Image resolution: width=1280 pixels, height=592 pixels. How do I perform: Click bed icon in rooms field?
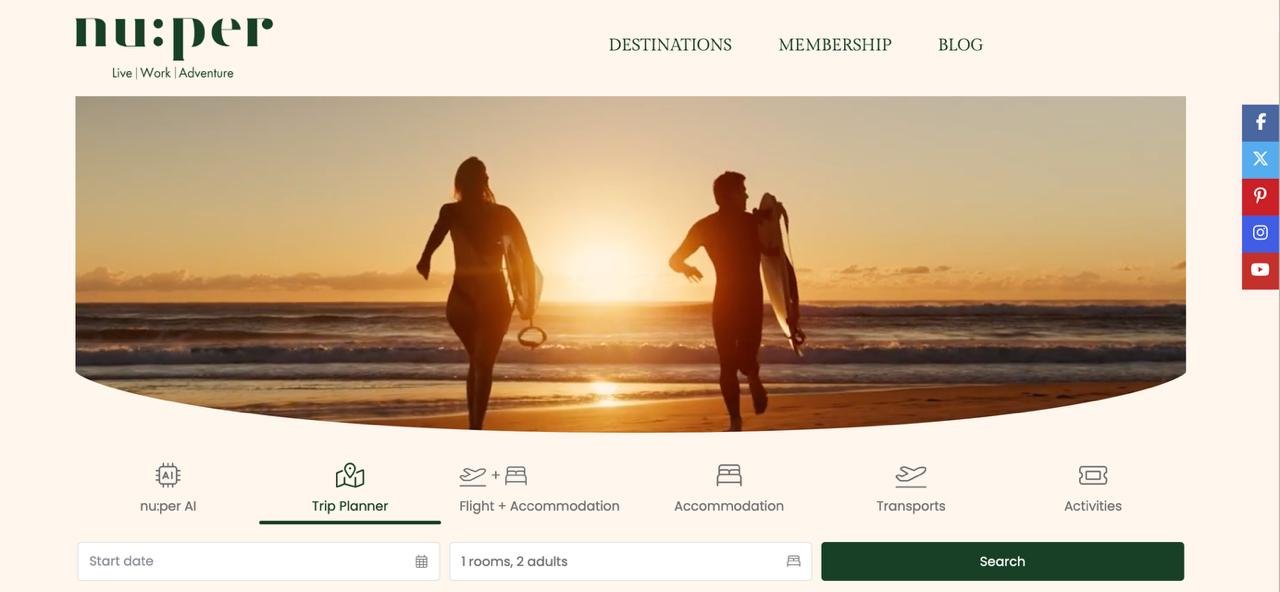pos(793,561)
